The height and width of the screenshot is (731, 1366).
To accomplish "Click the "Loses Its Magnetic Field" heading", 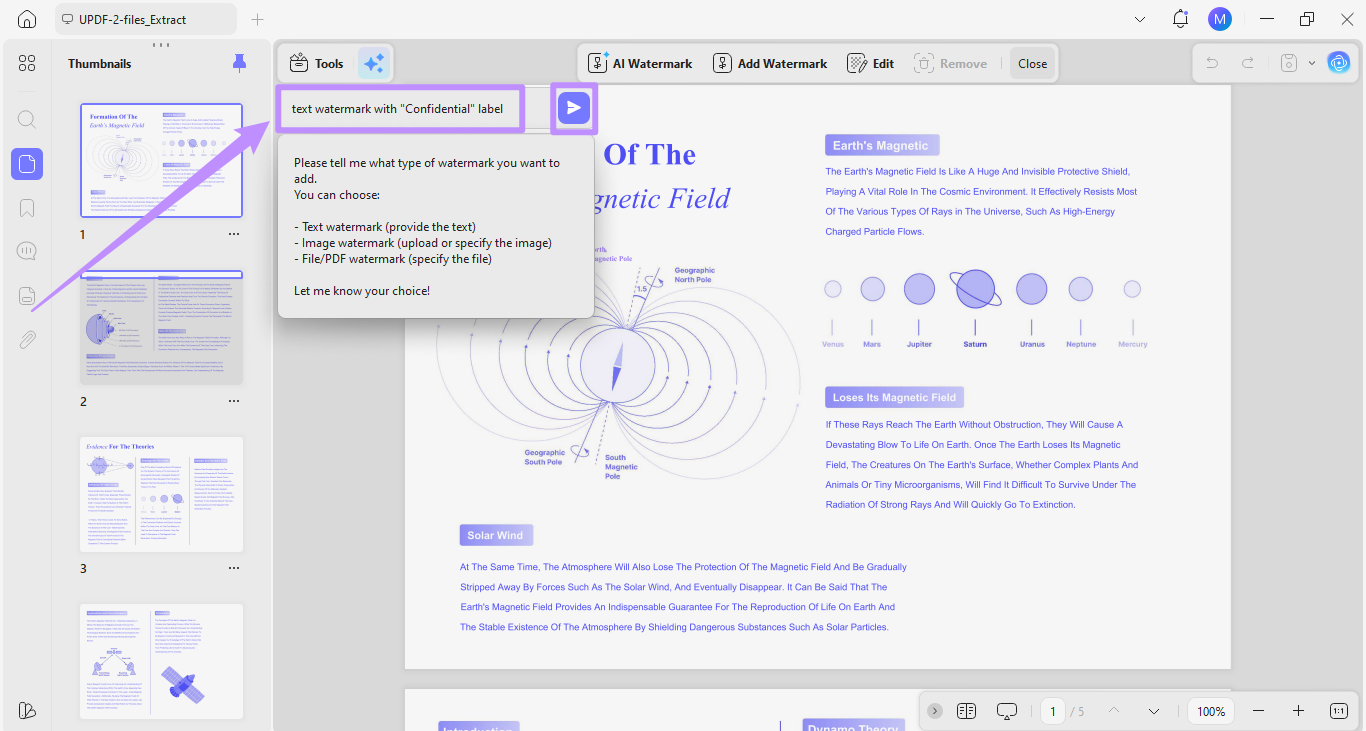I will point(894,397).
